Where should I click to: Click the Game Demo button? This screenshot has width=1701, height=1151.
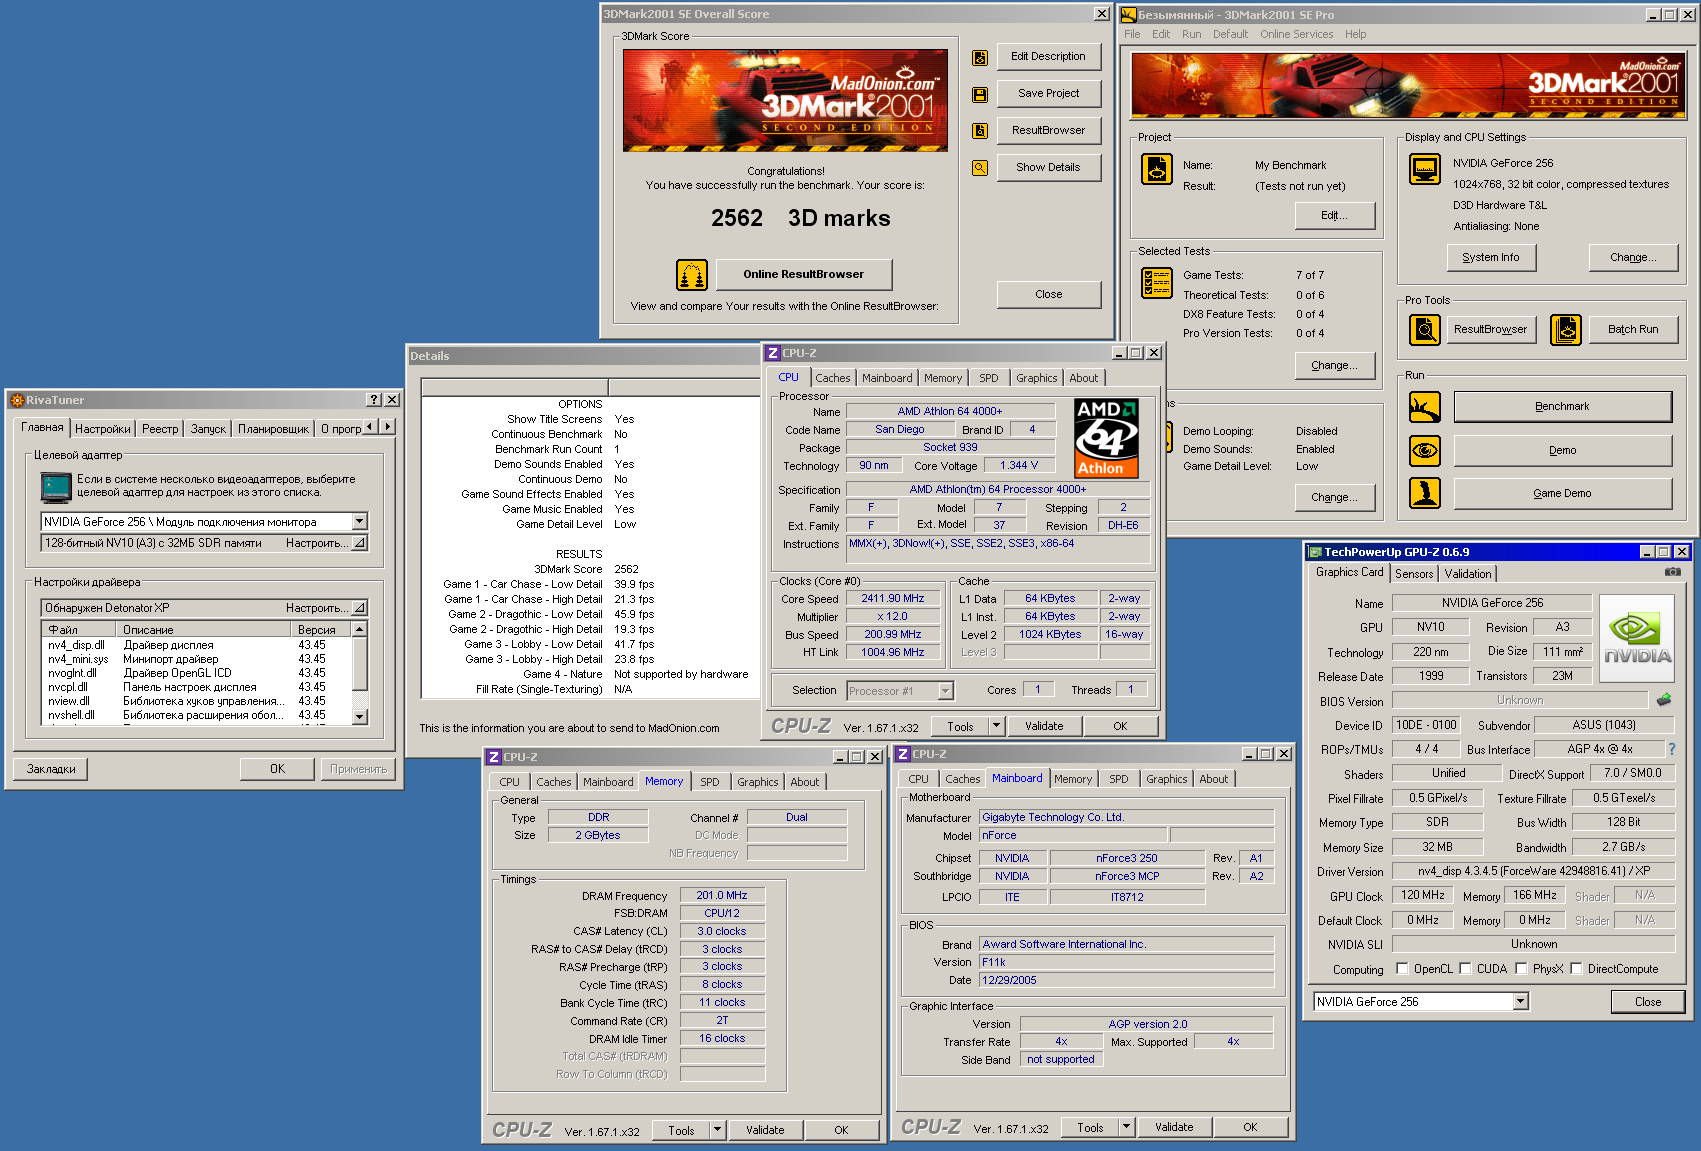[1562, 494]
